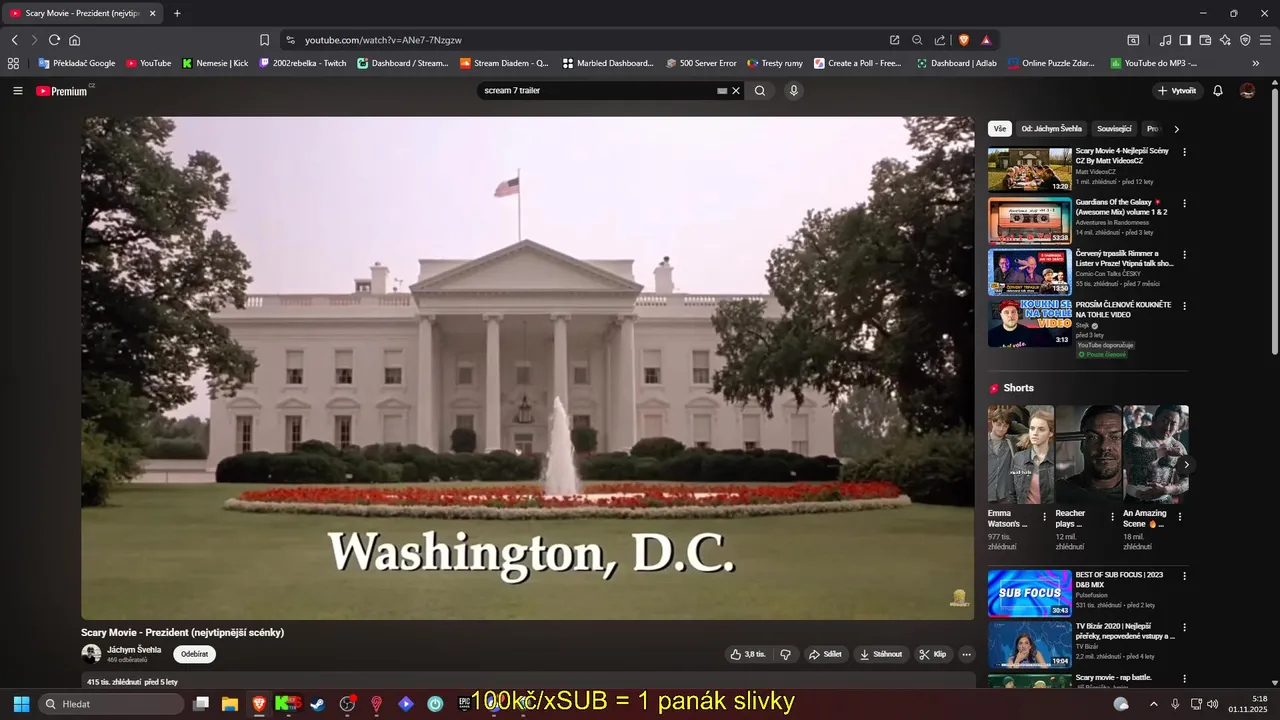The height and width of the screenshot is (720, 1280).
Task: Open a new browser tab
Action: coord(177,13)
